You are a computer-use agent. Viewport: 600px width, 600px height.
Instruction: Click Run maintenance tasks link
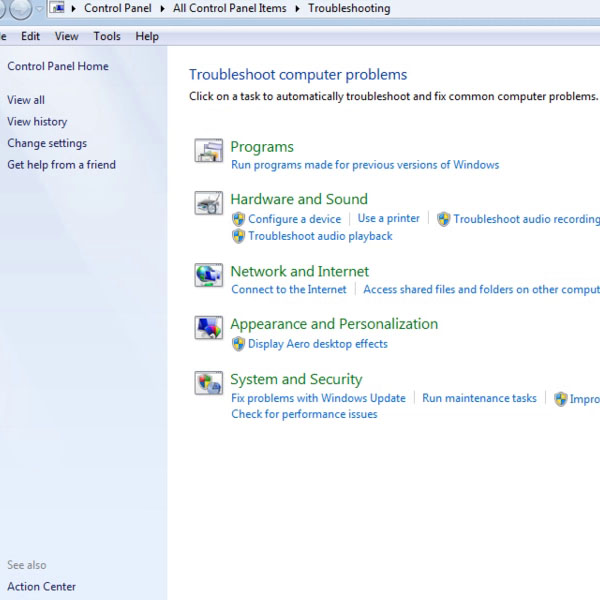click(x=479, y=398)
